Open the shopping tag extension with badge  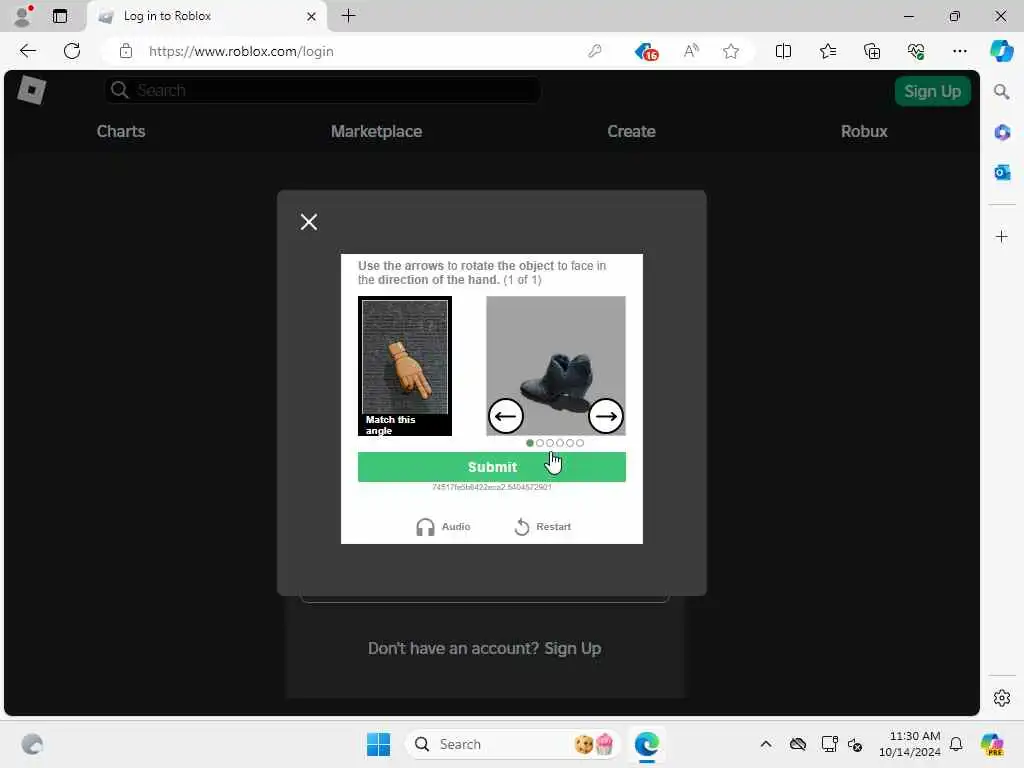(x=646, y=51)
